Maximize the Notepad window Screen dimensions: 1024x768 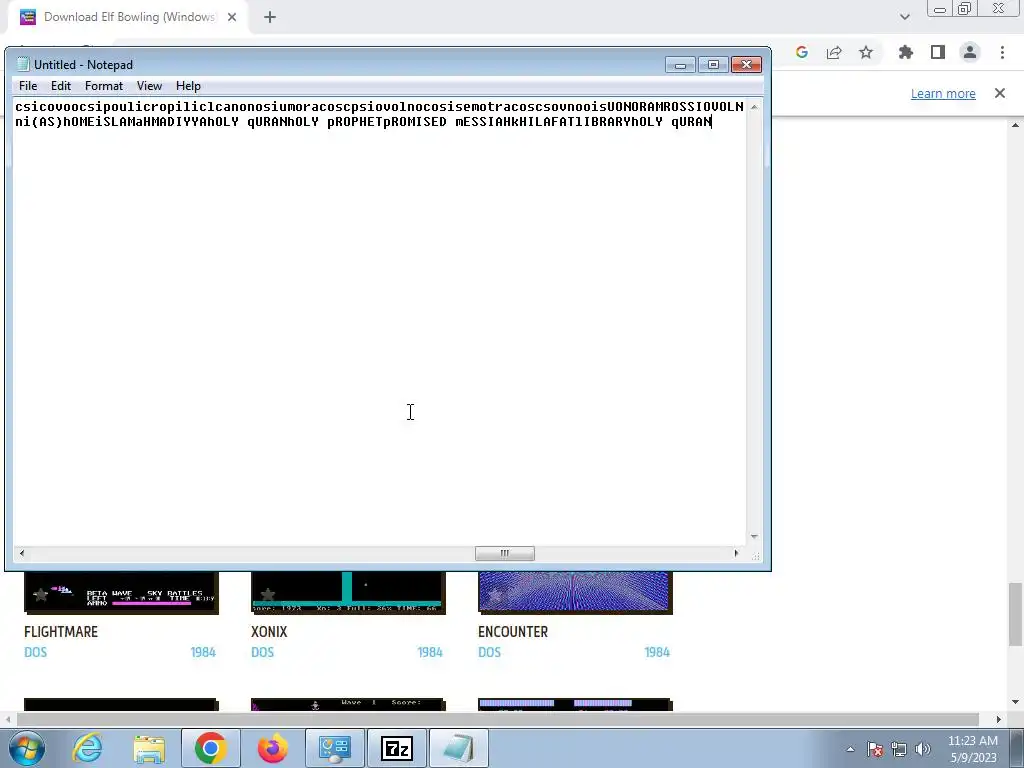[x=713, y=65]
